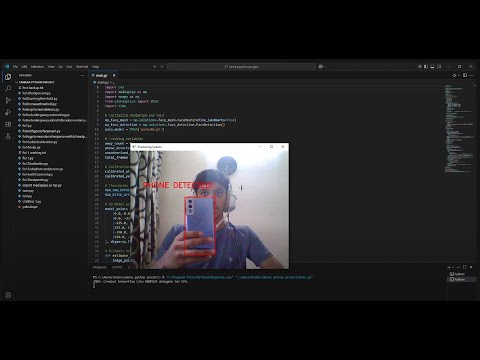Click the main.py path link in terminal
480x360 pixels.
pyautogui.click(x=274, y=277)
